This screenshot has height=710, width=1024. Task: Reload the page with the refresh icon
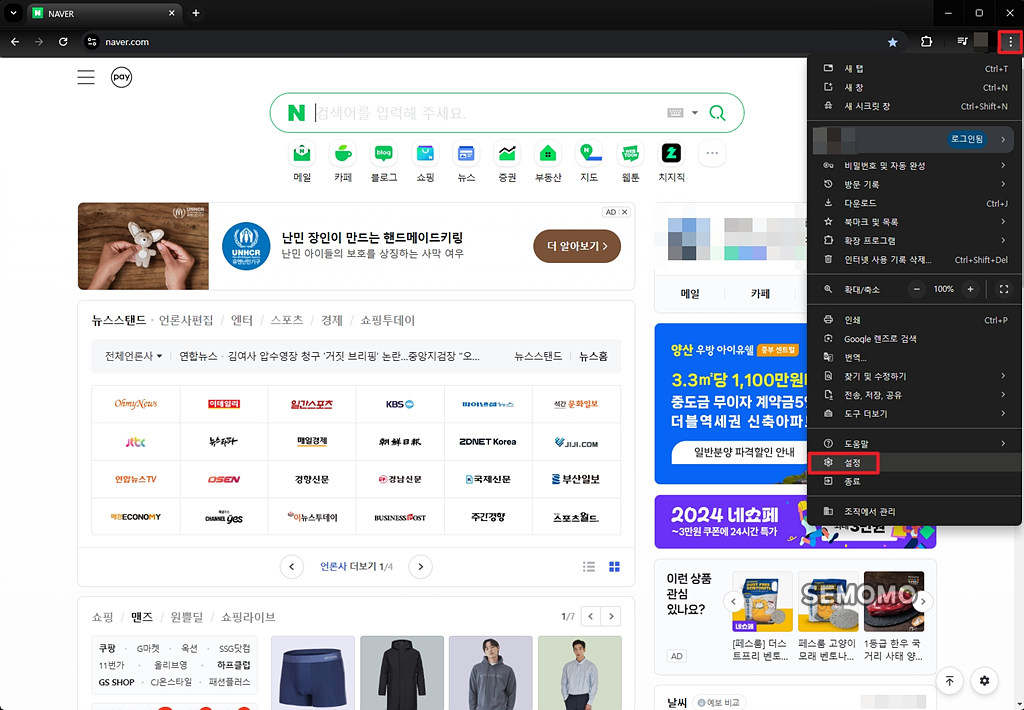point(63,42)
